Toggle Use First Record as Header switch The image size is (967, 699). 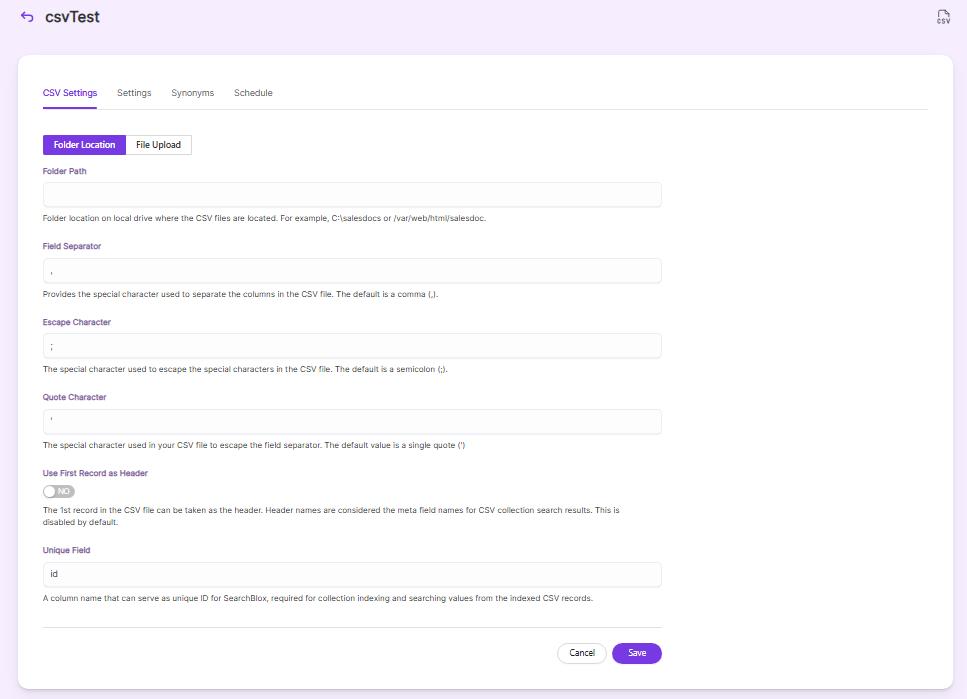[59, 491]
